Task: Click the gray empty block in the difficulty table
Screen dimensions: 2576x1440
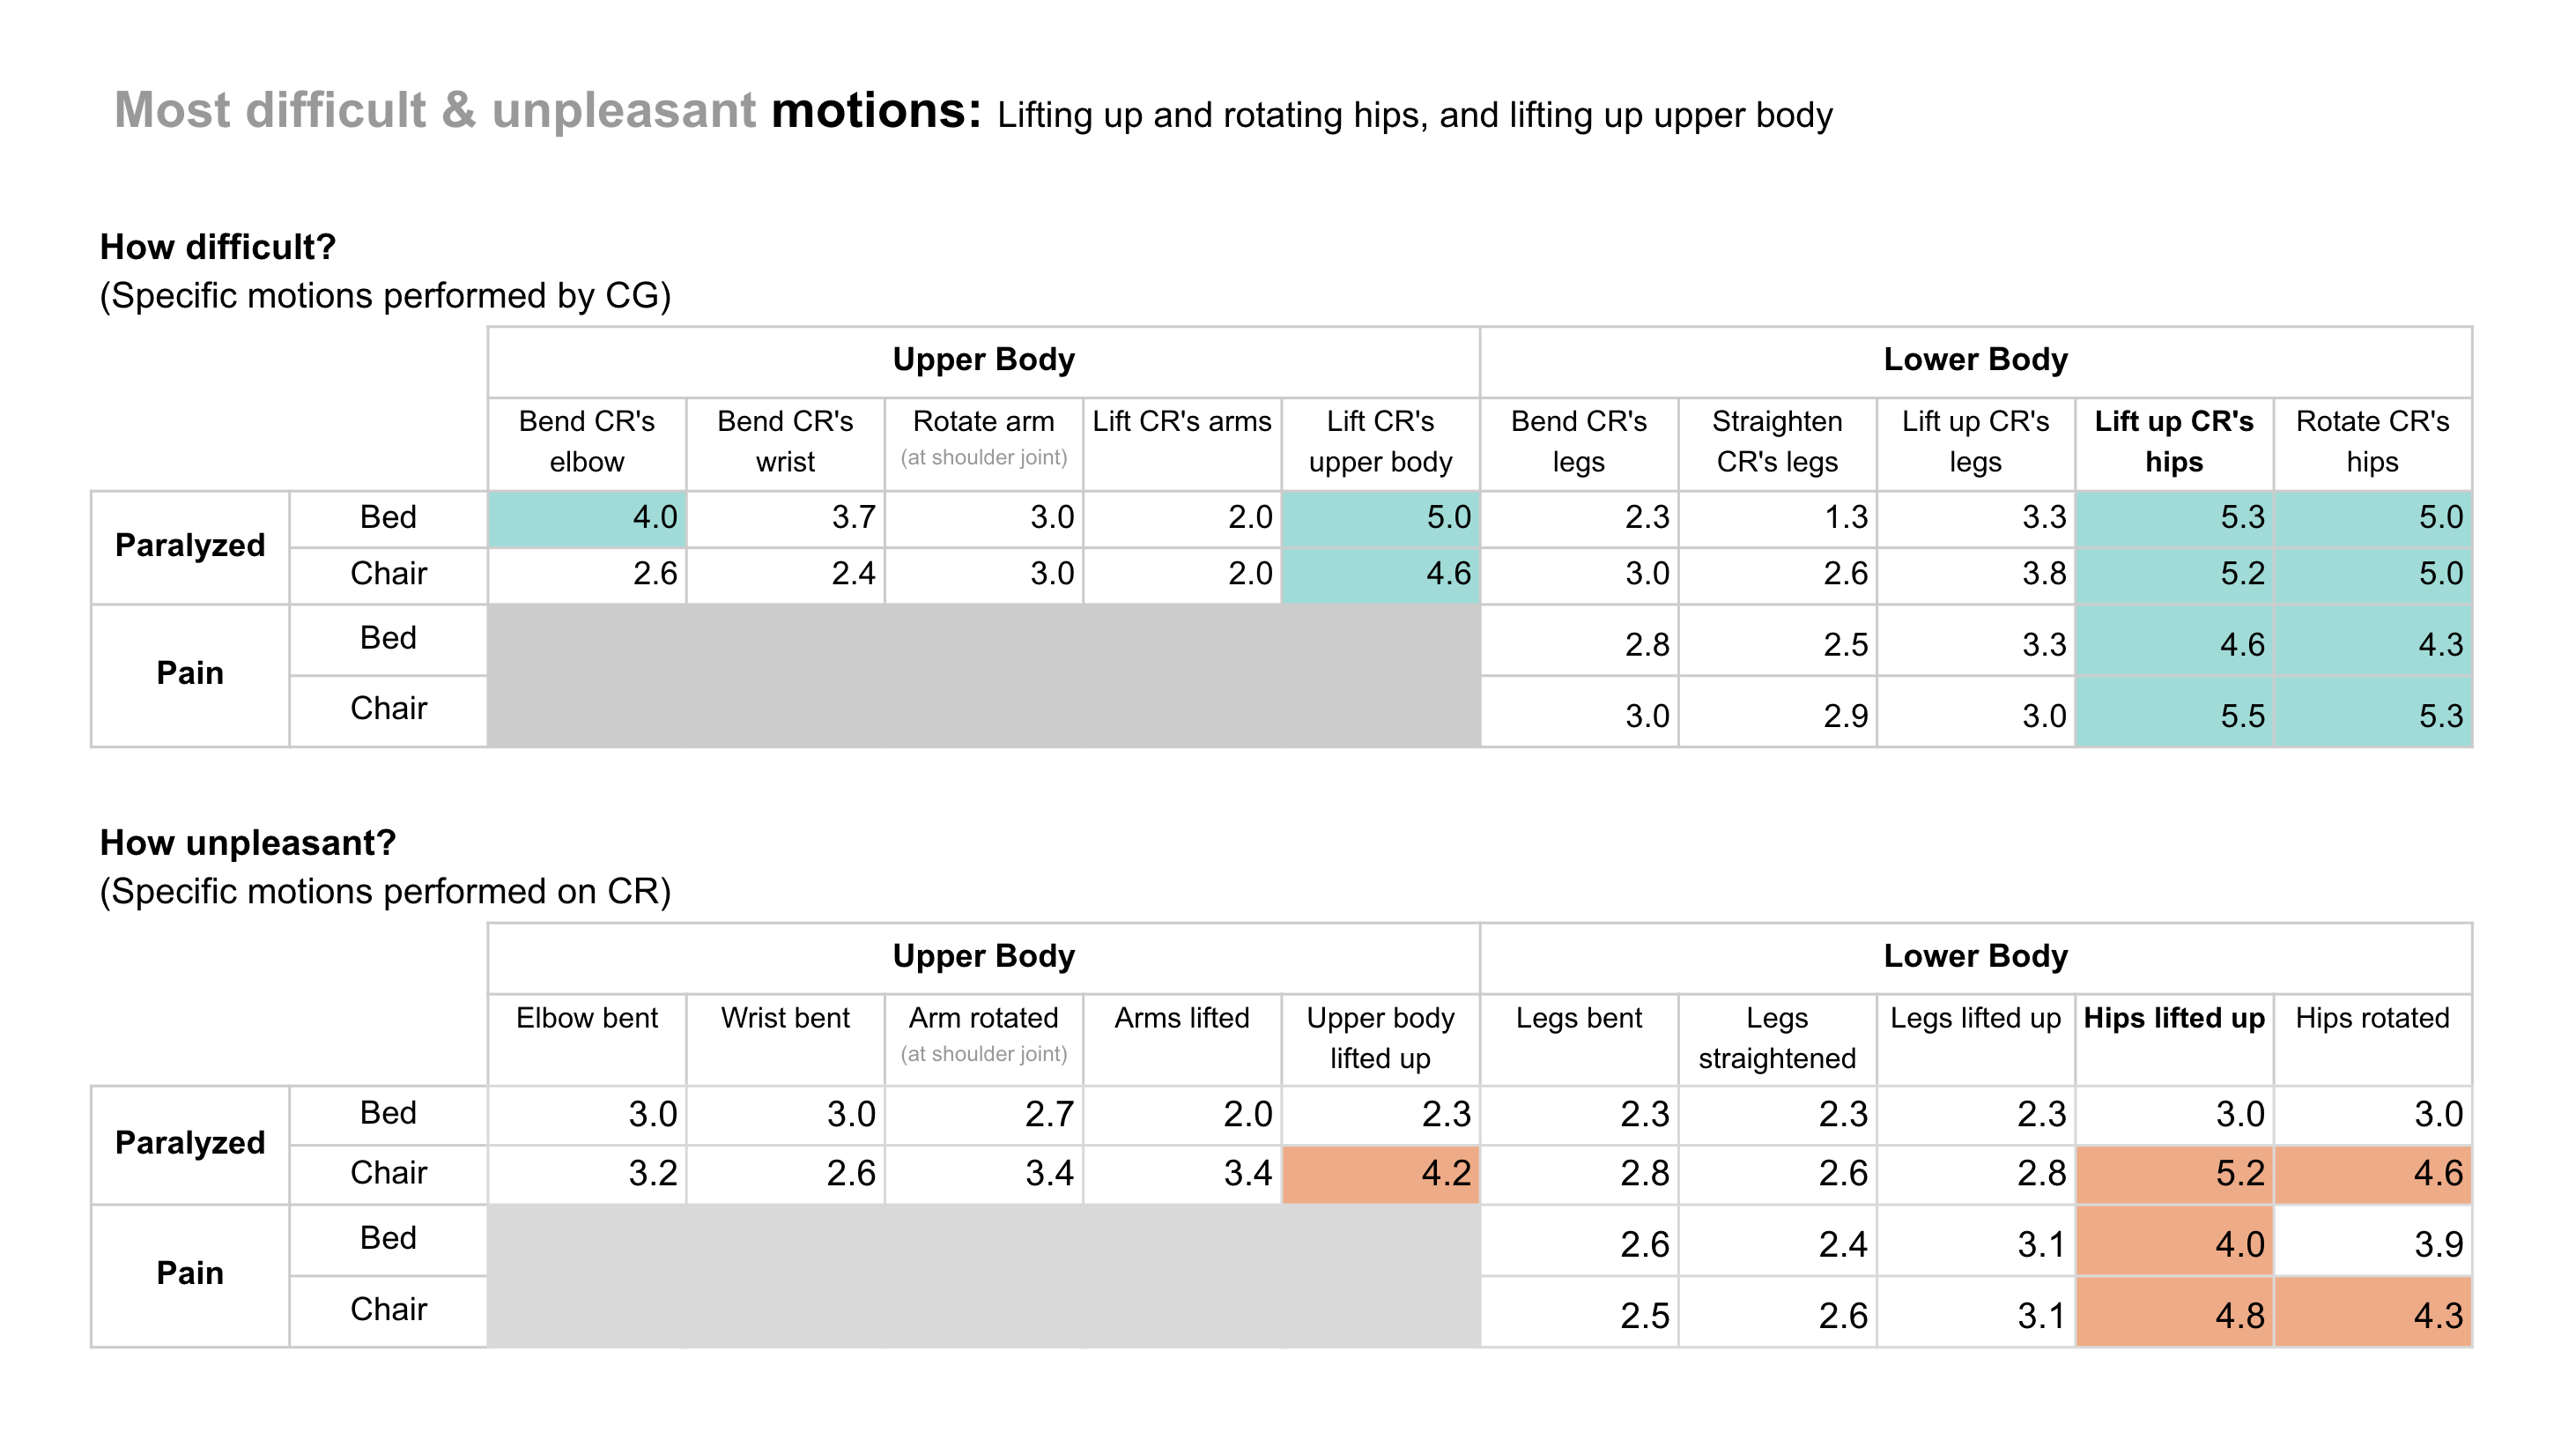Action: tap(983, 674)
